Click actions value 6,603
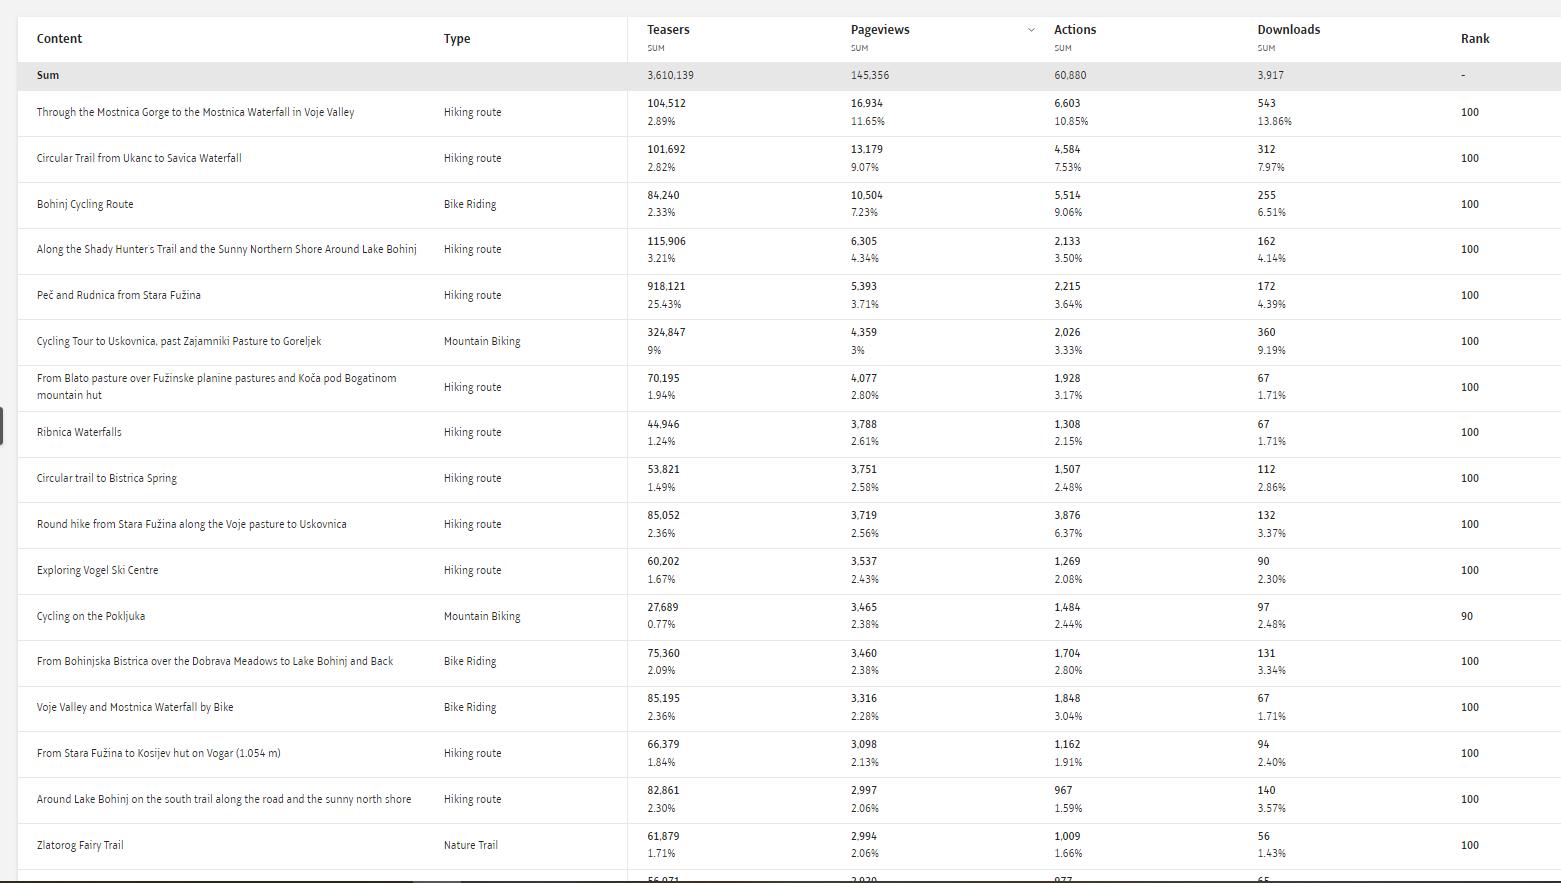The height and width of the screenshot is (883, 1561). pyautogui.click(x=1068, y=103)
